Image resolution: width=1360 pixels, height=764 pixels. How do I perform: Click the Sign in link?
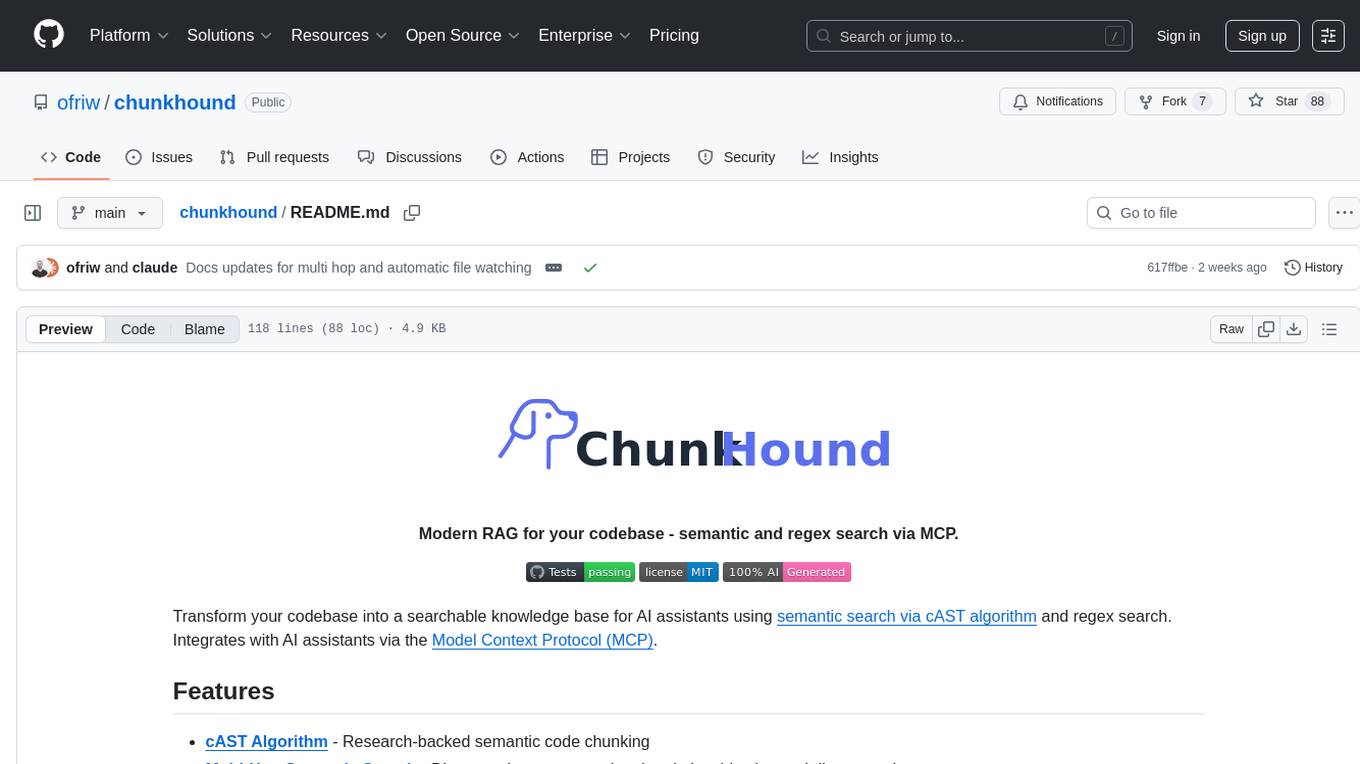point(1178,36)
